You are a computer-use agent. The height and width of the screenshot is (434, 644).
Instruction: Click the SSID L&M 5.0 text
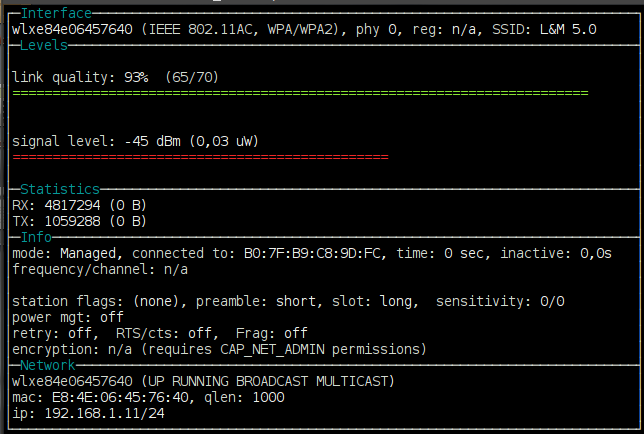(544, 30)
